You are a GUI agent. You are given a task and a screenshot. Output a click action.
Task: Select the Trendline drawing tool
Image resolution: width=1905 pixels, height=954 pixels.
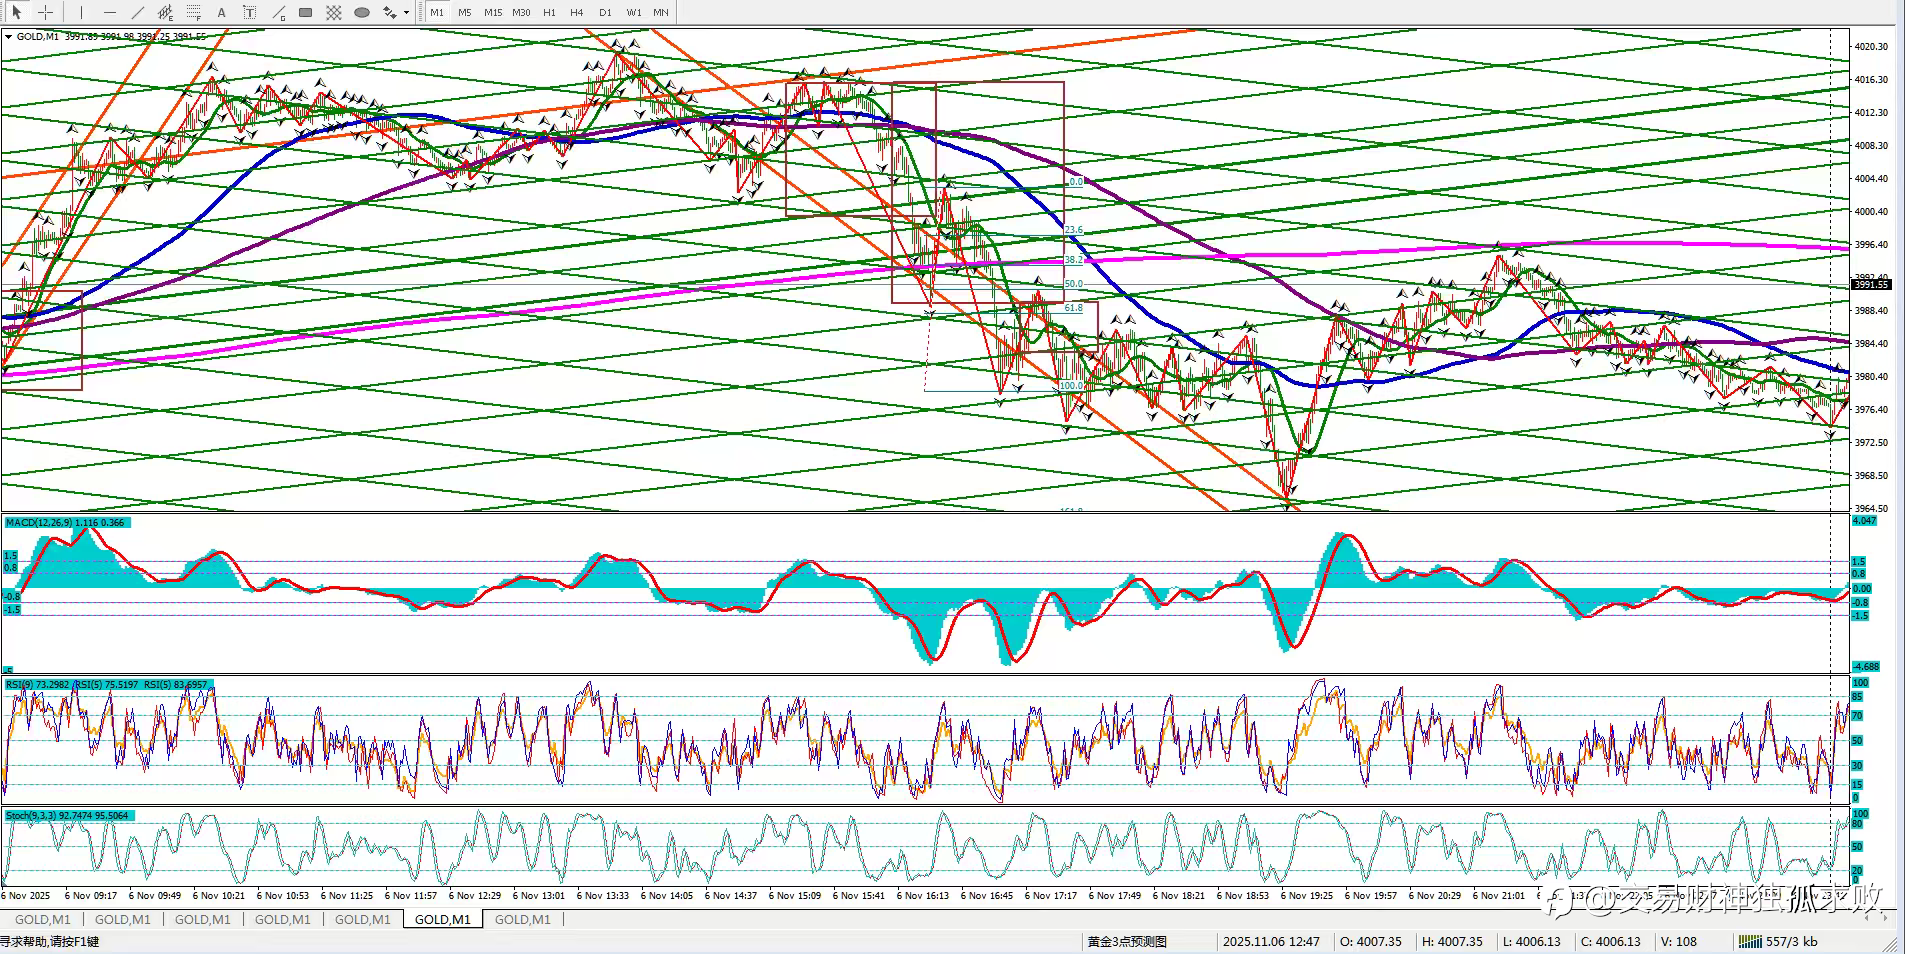click(138, 13)
